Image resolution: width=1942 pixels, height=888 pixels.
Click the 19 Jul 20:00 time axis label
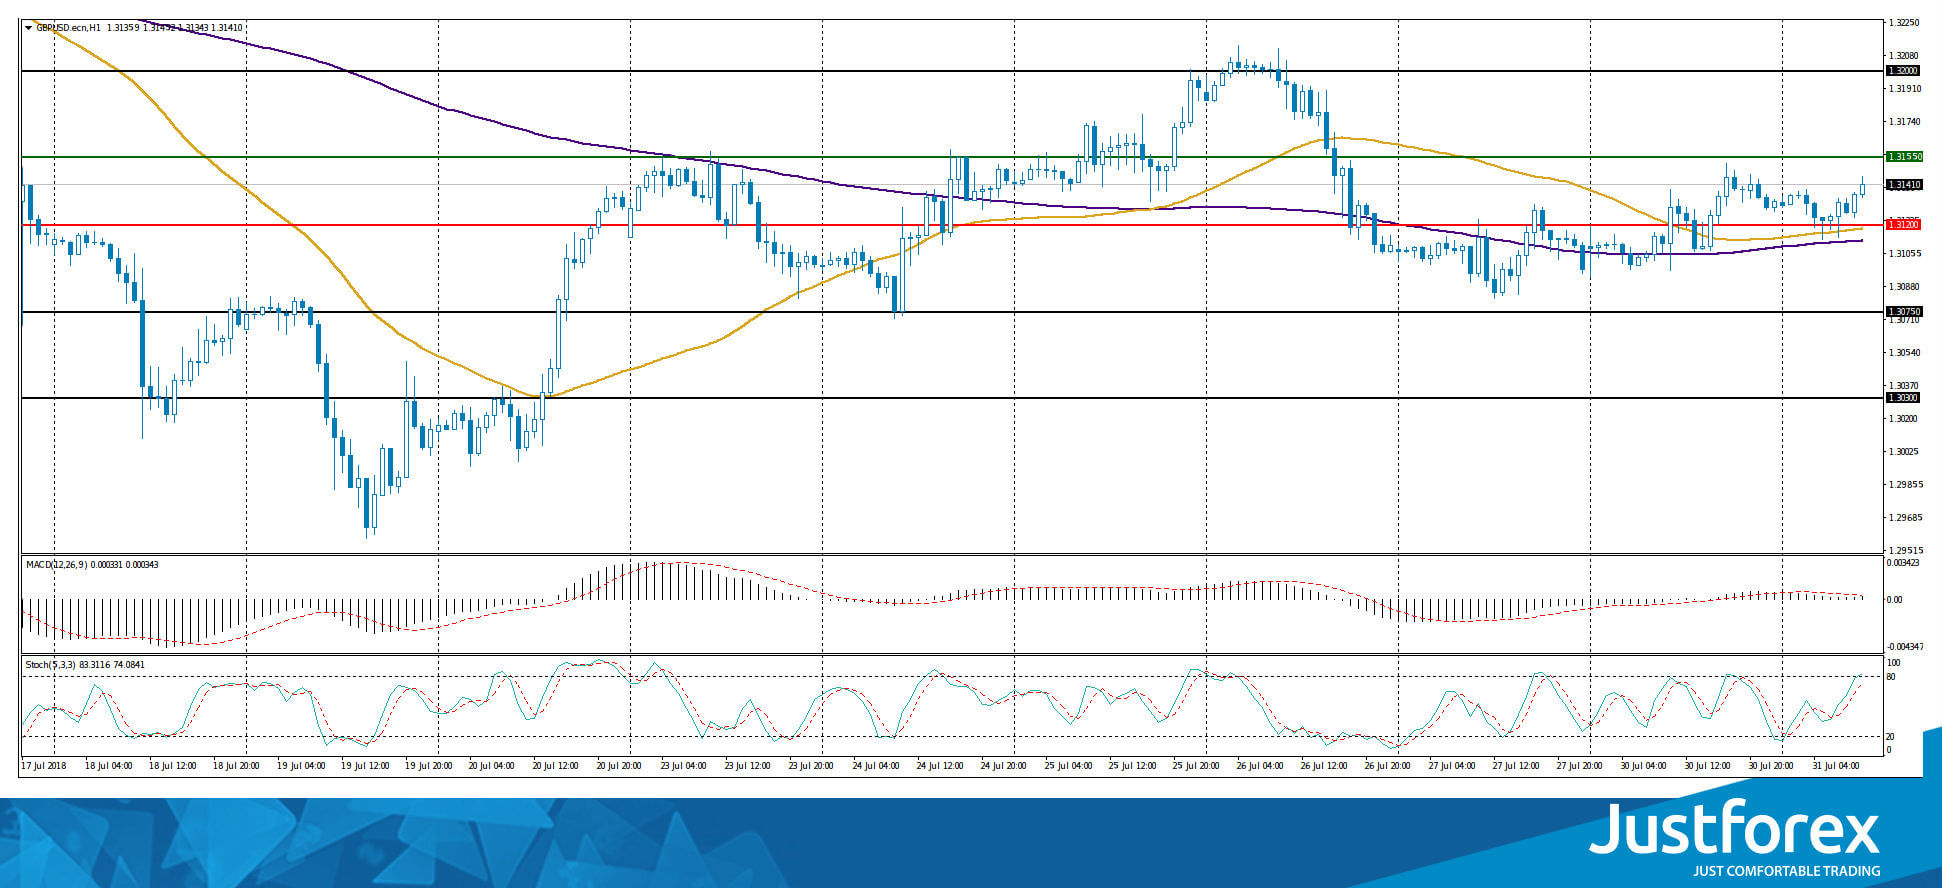click(x=428, y=766)
